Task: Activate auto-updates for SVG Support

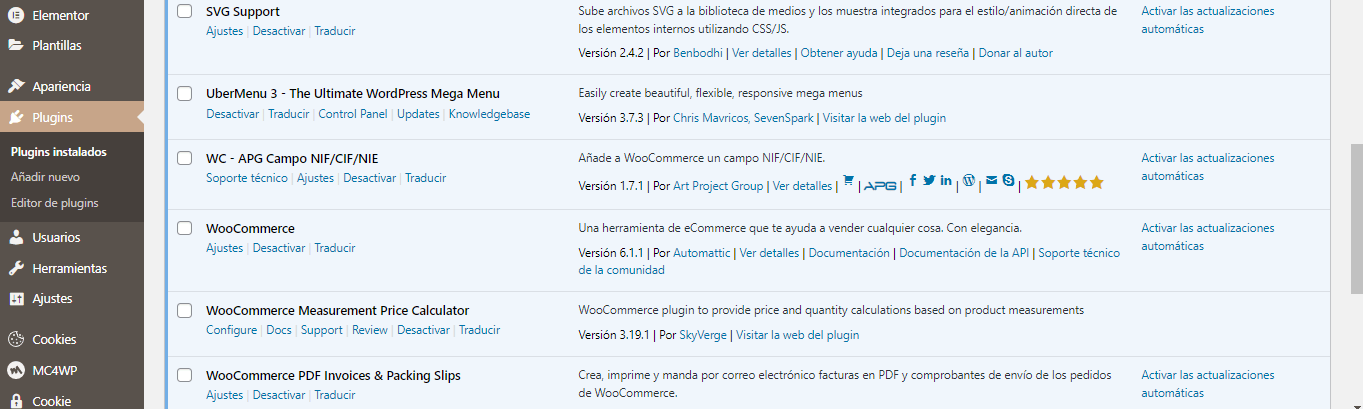Action: coord(1208,20)
